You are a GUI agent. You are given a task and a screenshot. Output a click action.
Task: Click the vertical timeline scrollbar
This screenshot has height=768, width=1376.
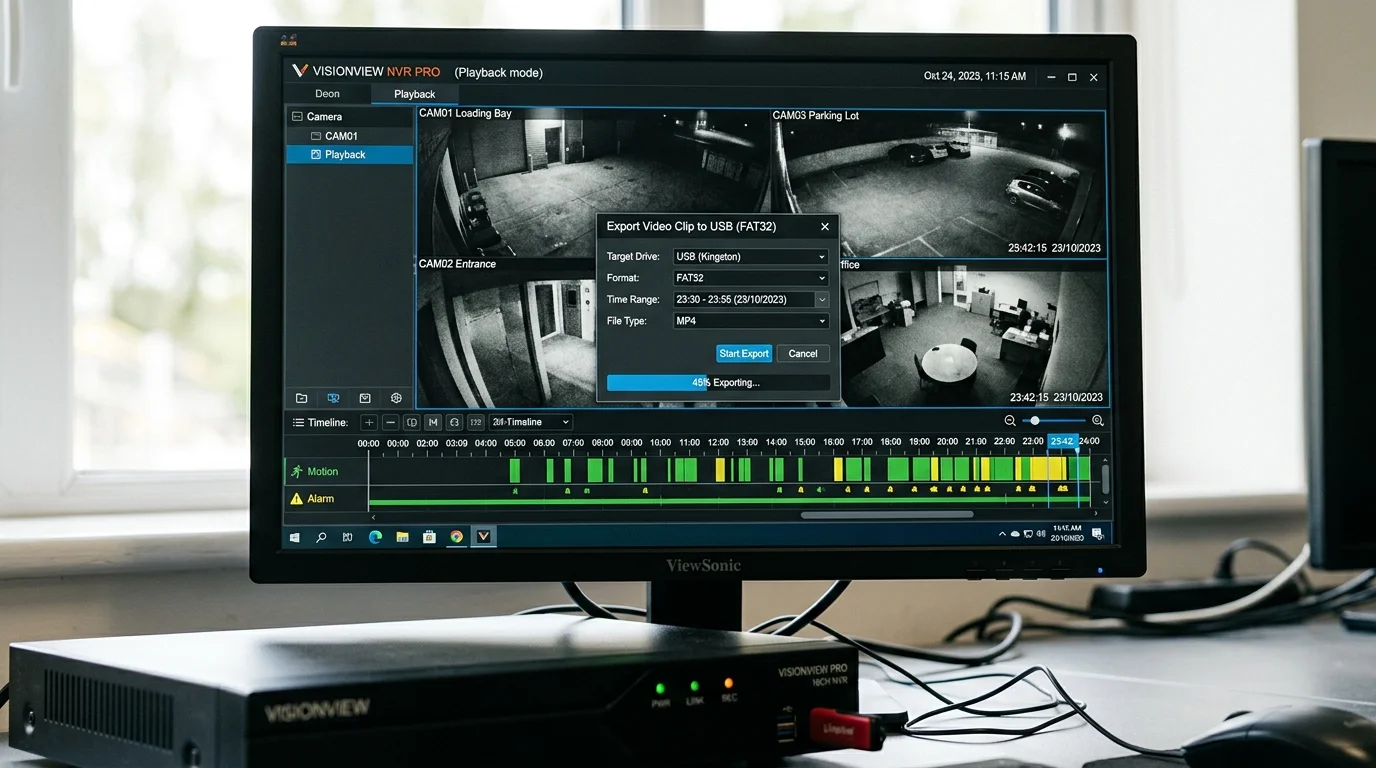click(x=1105, y=482)
